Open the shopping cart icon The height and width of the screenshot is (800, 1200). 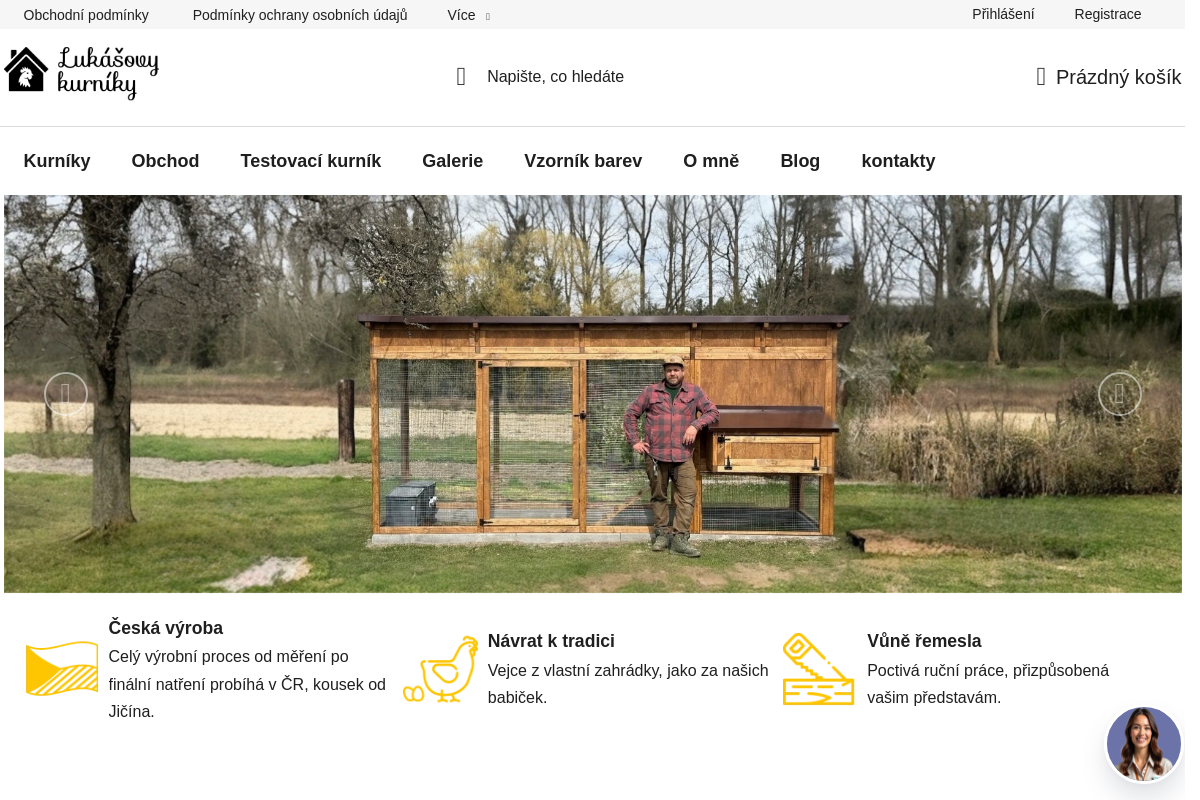coord(1041,77)
